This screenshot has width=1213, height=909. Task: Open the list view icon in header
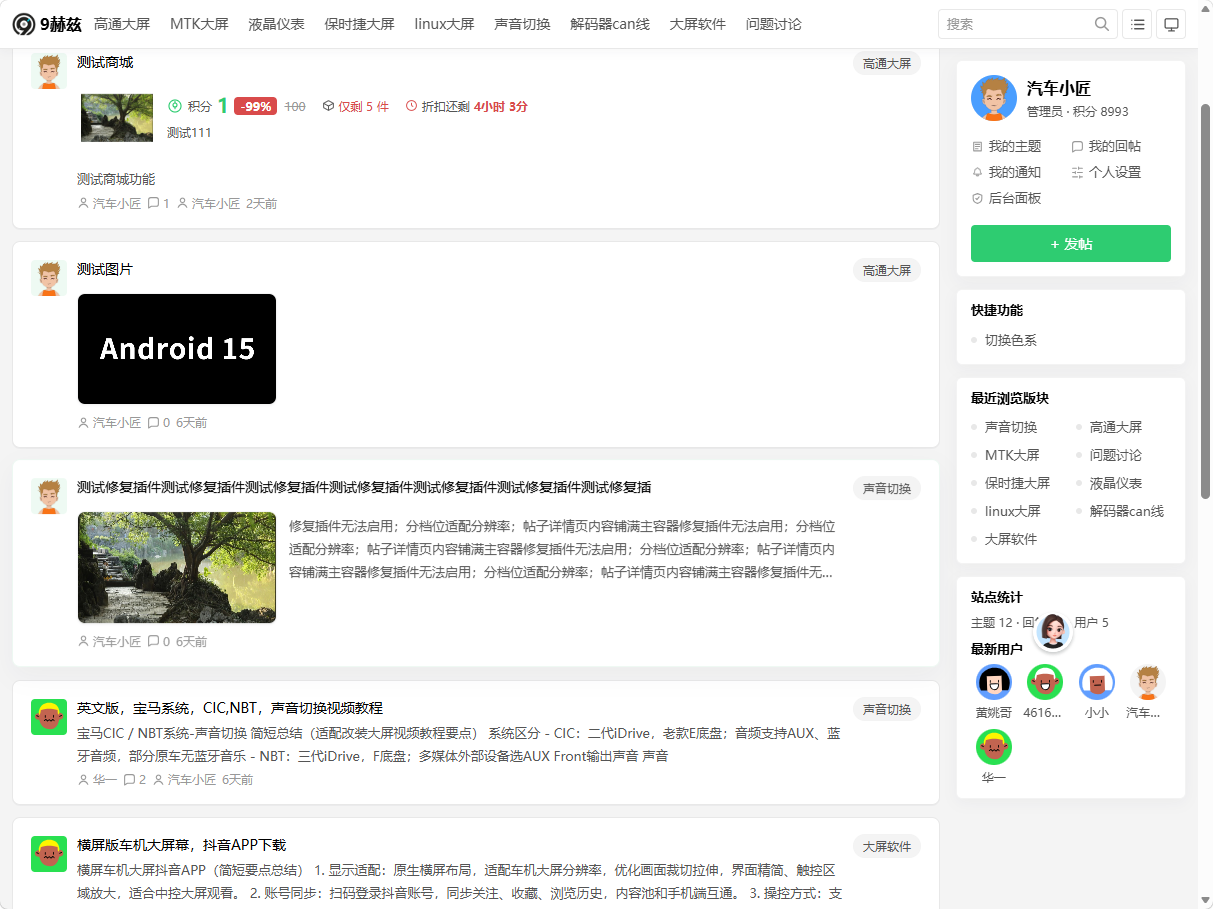(1137, 24)
